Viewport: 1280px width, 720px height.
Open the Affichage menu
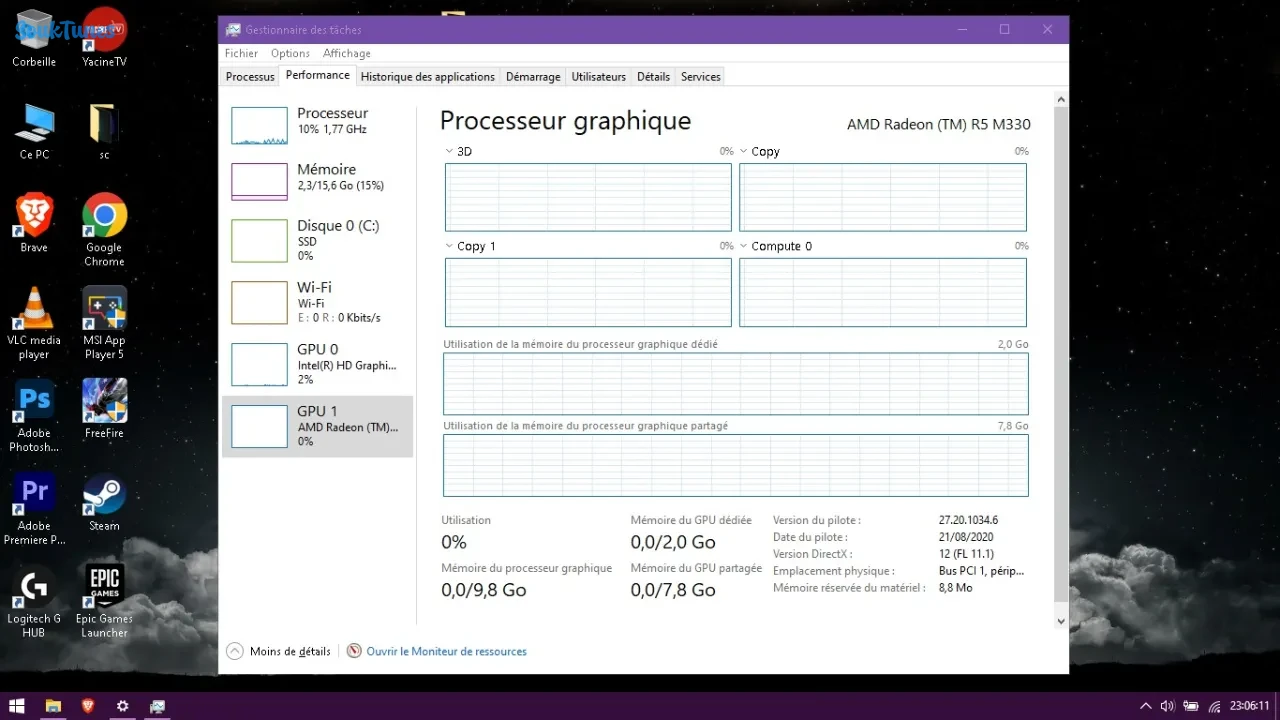(347, 53)
